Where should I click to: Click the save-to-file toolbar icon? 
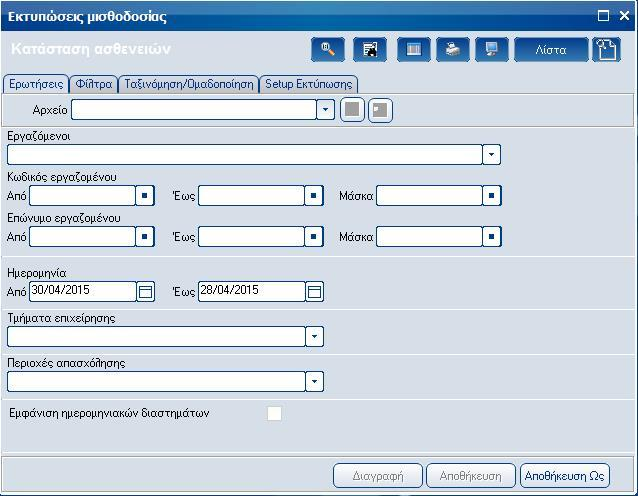[x=370, y=50]
